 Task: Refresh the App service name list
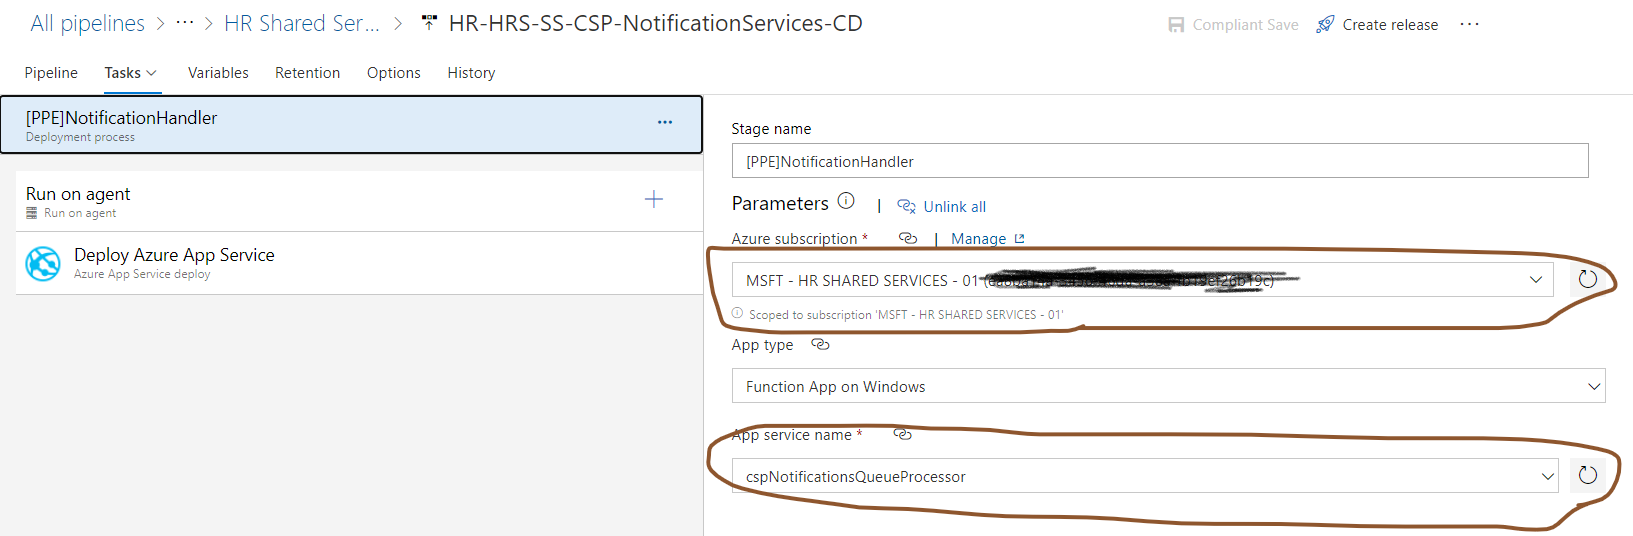tap(1588, 475)
